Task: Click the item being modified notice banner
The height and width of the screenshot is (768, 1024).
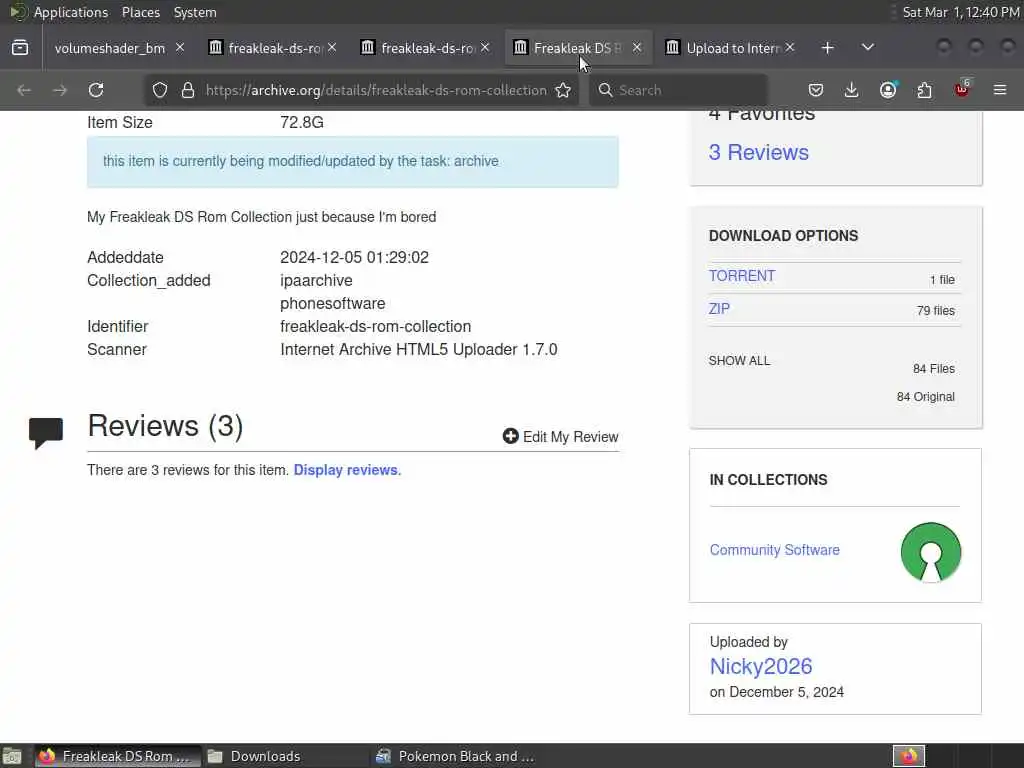Action: pyautogui.click(x=353, y=161)
